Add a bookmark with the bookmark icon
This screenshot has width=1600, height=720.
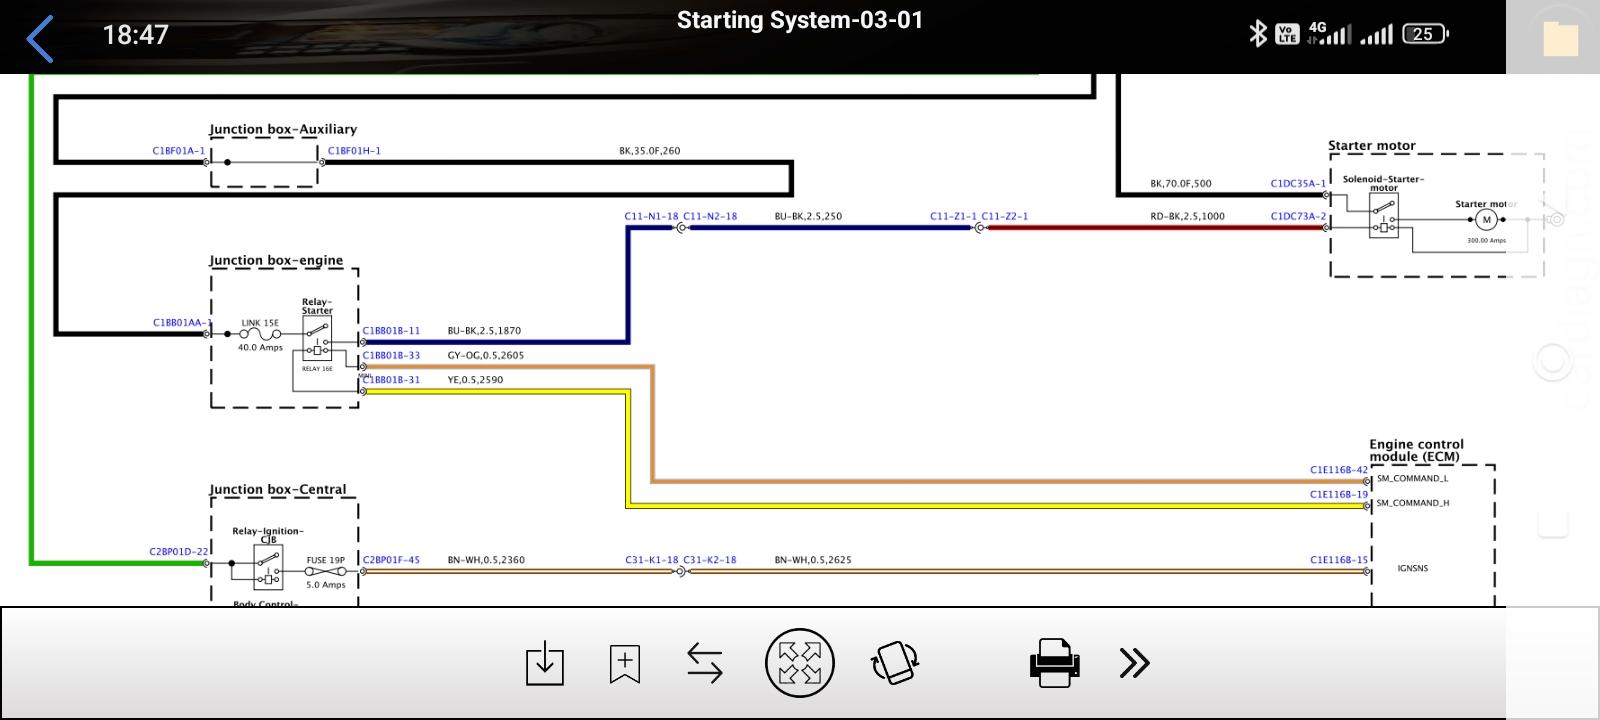[624, 663]
